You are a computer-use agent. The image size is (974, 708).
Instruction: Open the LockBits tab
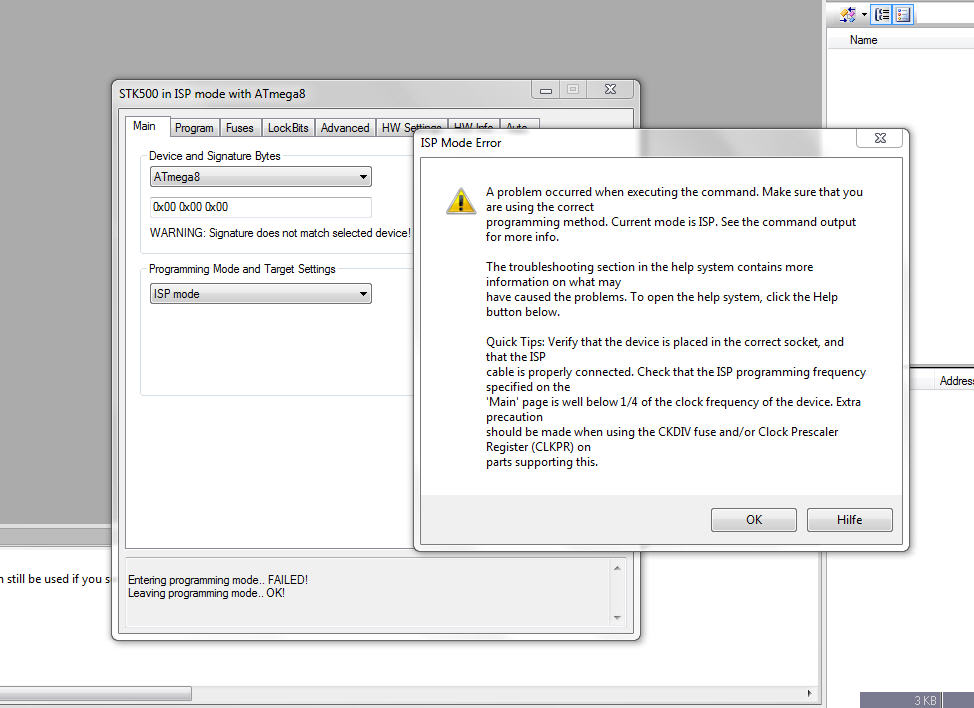point(288,128)
